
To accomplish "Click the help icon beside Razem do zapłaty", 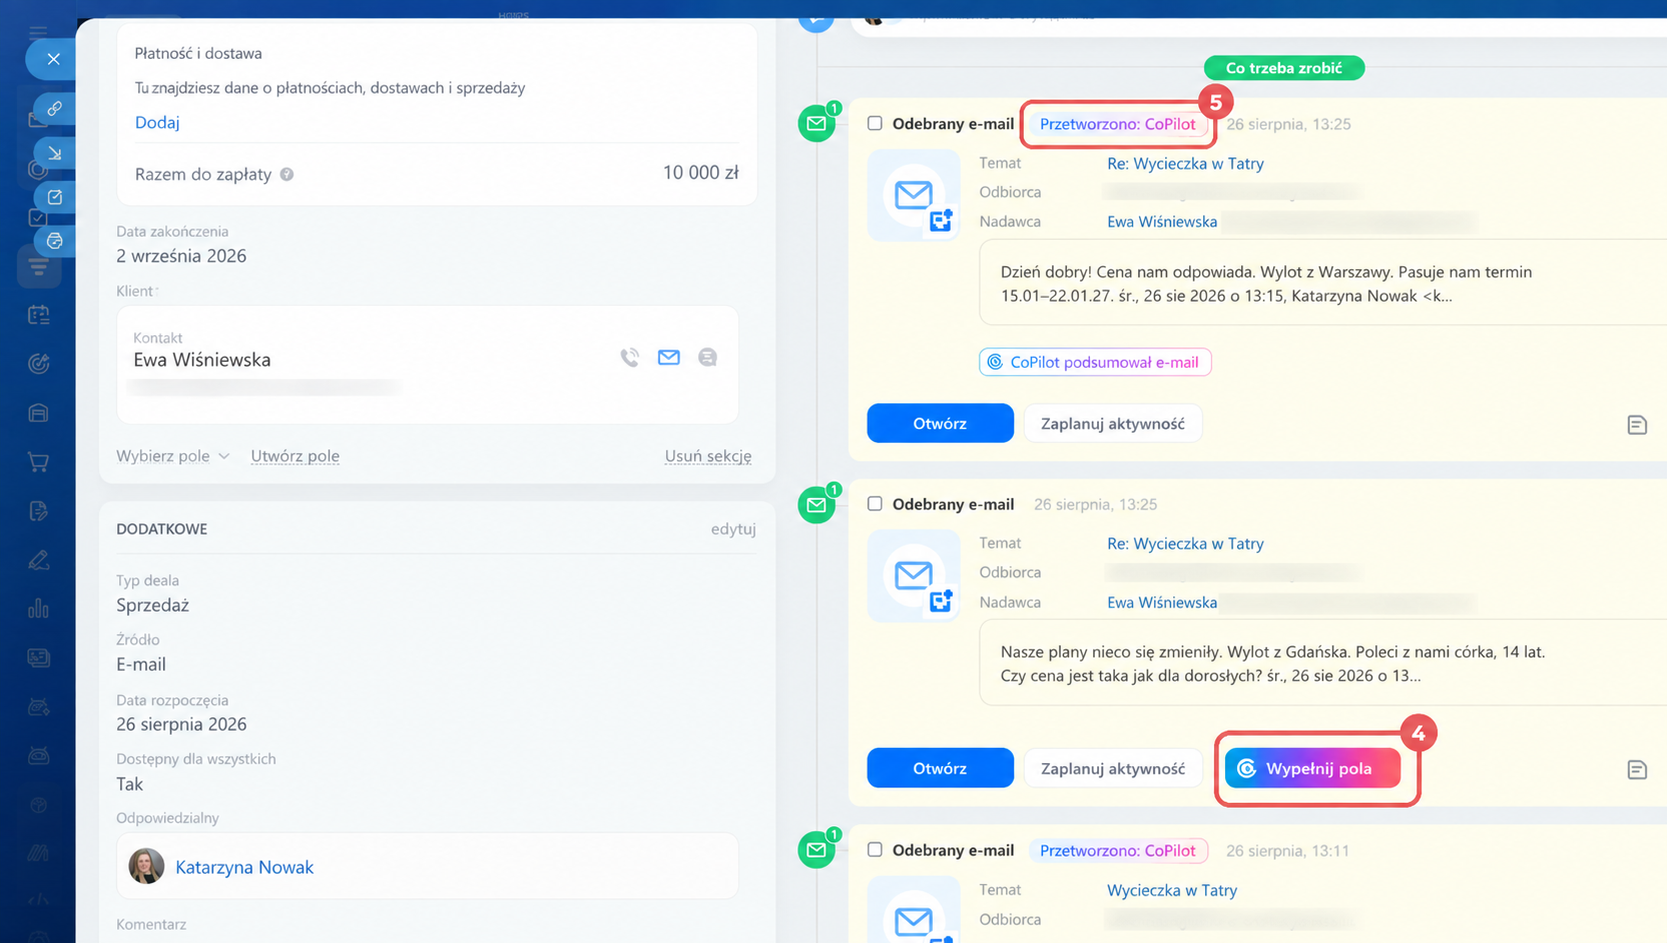I will click(287, 174).
